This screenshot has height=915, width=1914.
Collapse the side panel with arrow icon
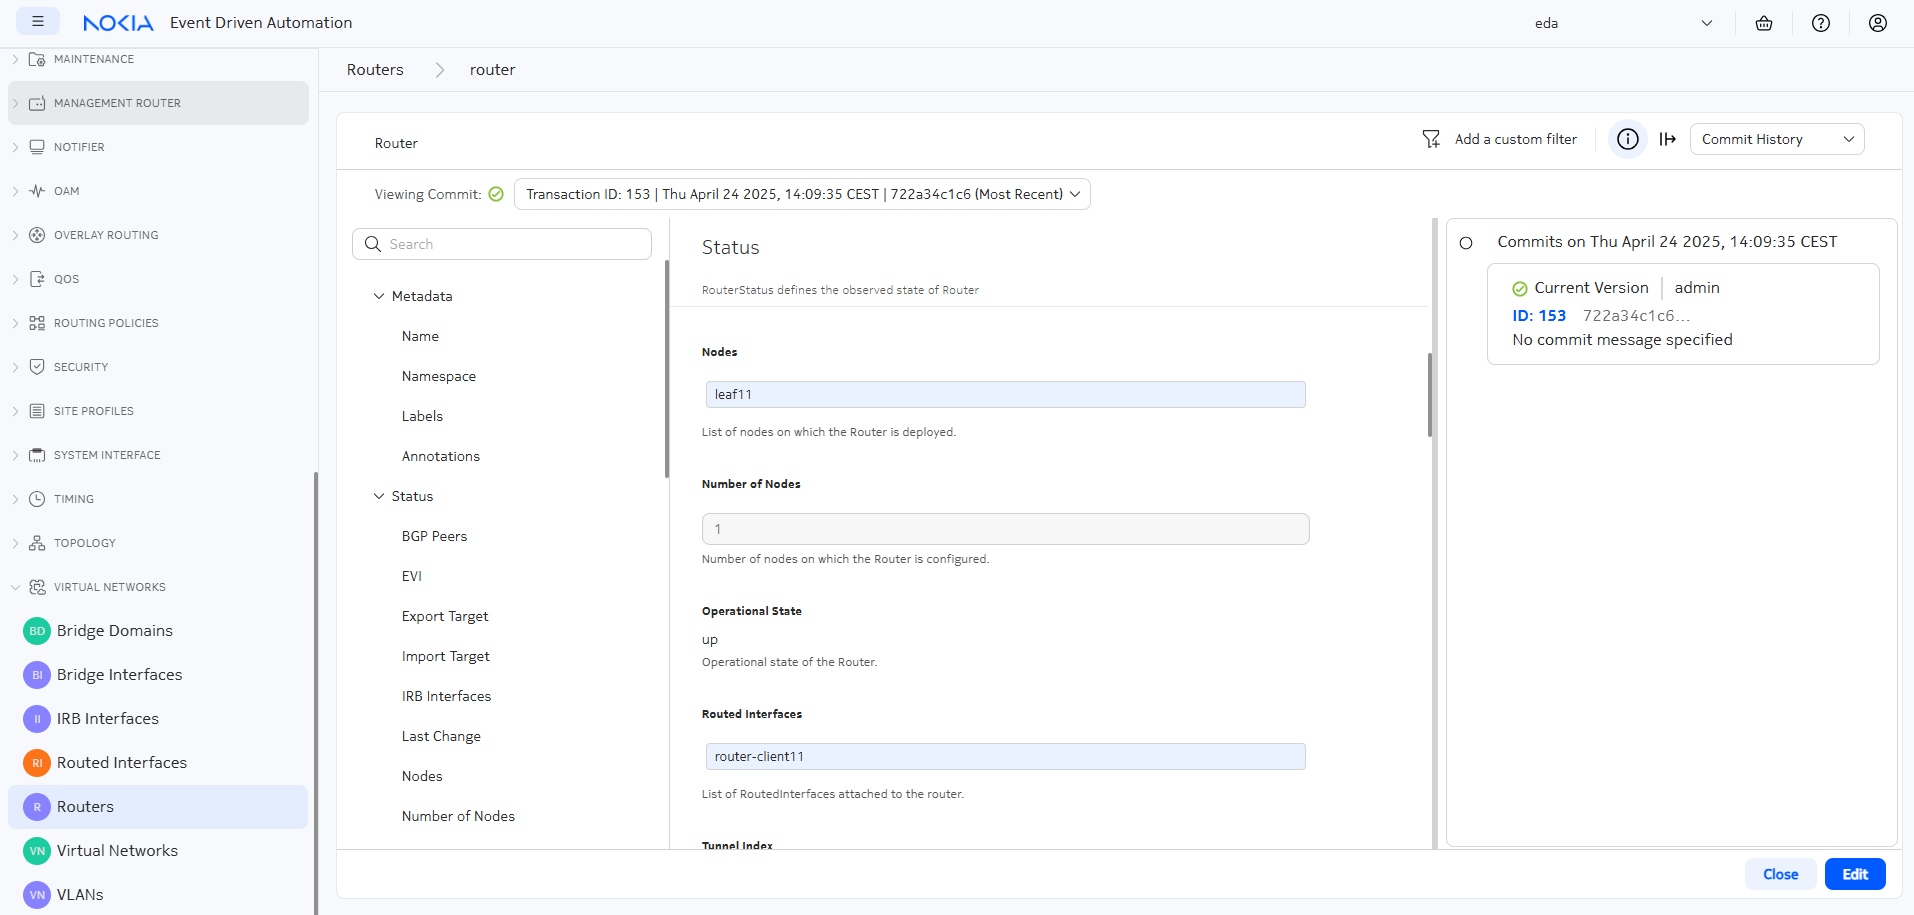pos(1667,139)
